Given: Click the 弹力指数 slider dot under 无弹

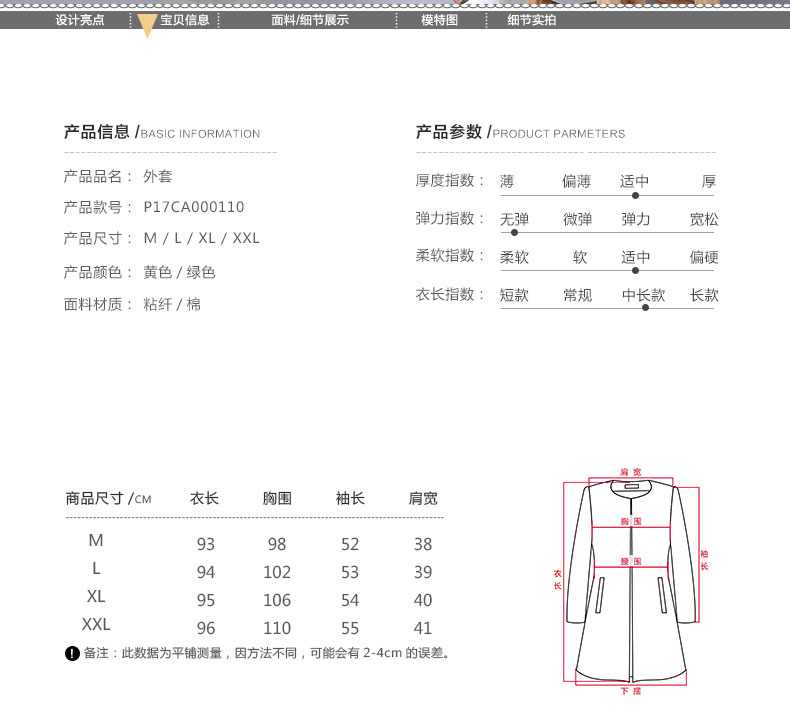Looking at the screenshot, I should click(x=514, y=233).
